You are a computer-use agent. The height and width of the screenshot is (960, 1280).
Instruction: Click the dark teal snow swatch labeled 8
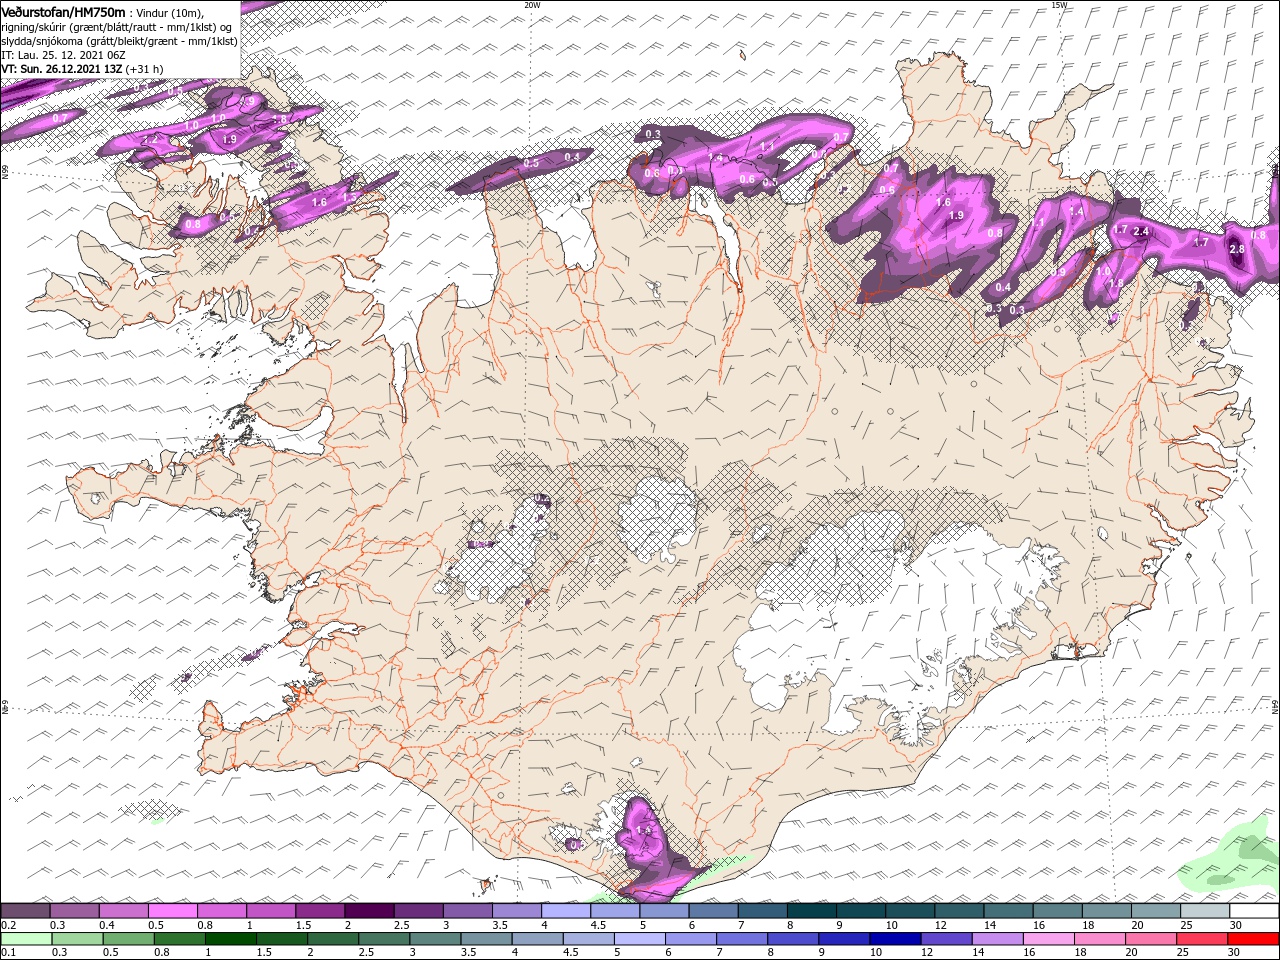tap(812, 911)
